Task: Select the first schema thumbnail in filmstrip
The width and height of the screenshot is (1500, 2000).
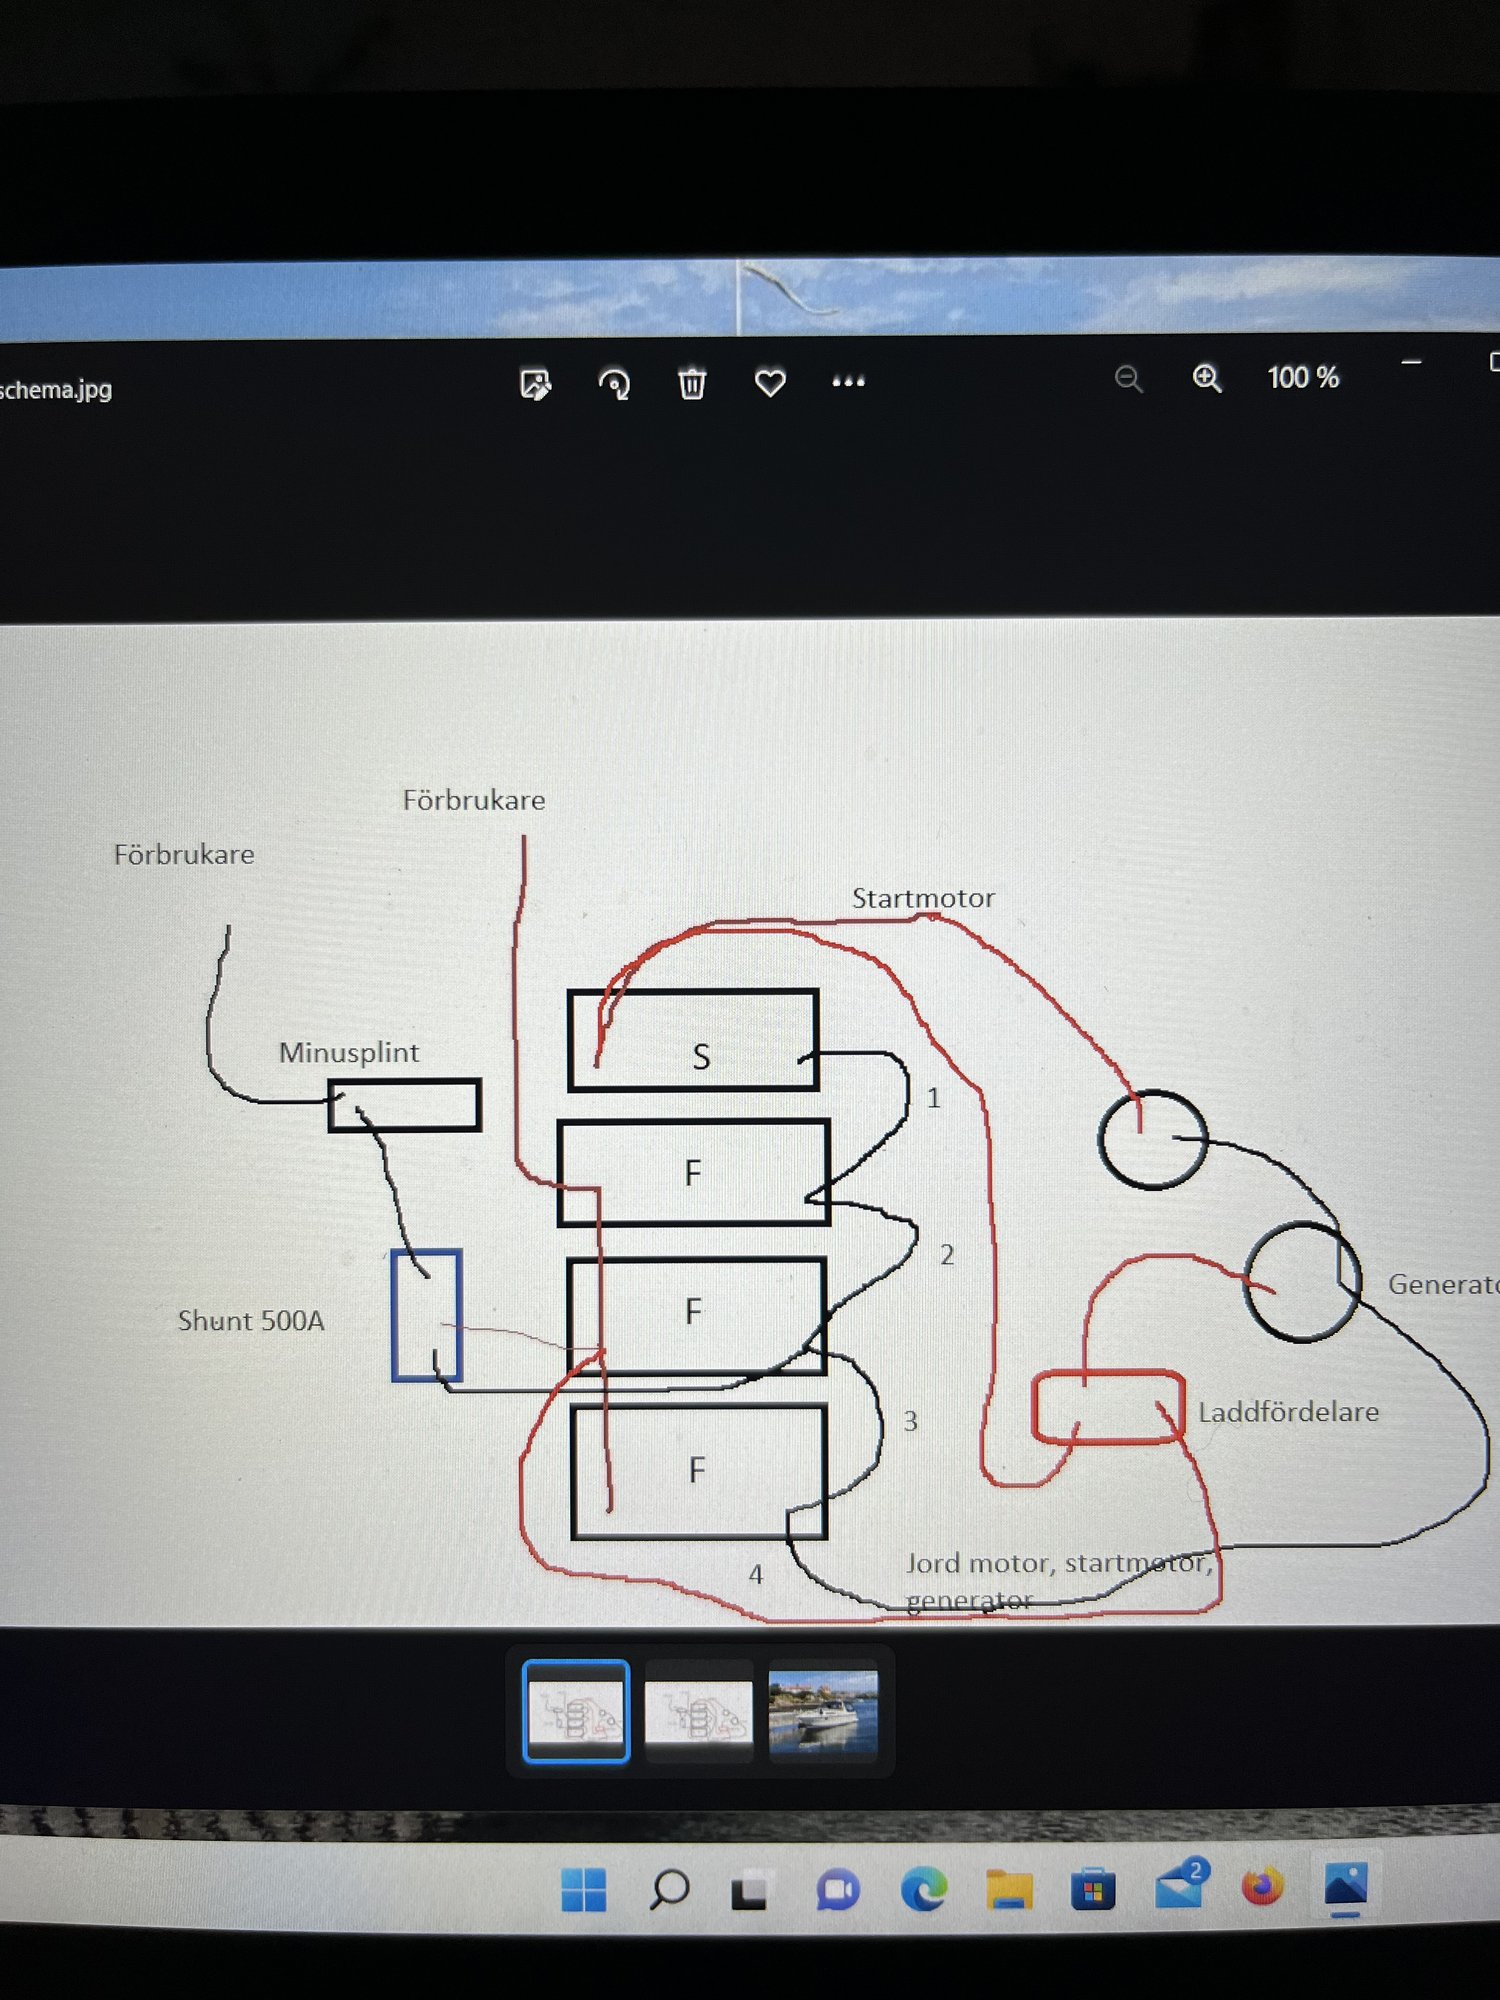Action: tap(576, 1711)
